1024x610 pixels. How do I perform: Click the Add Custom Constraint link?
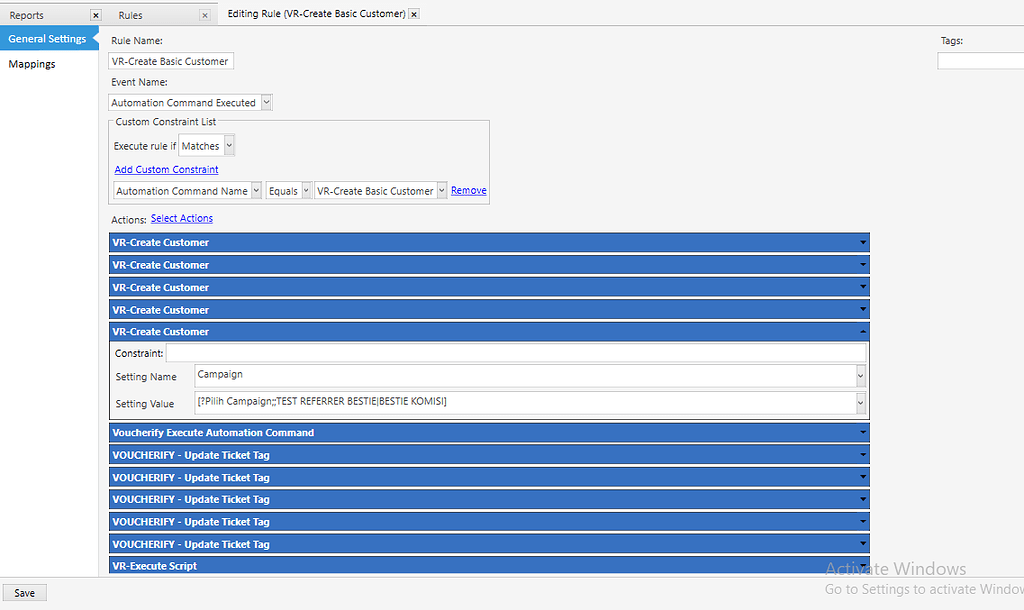point(166,169)
